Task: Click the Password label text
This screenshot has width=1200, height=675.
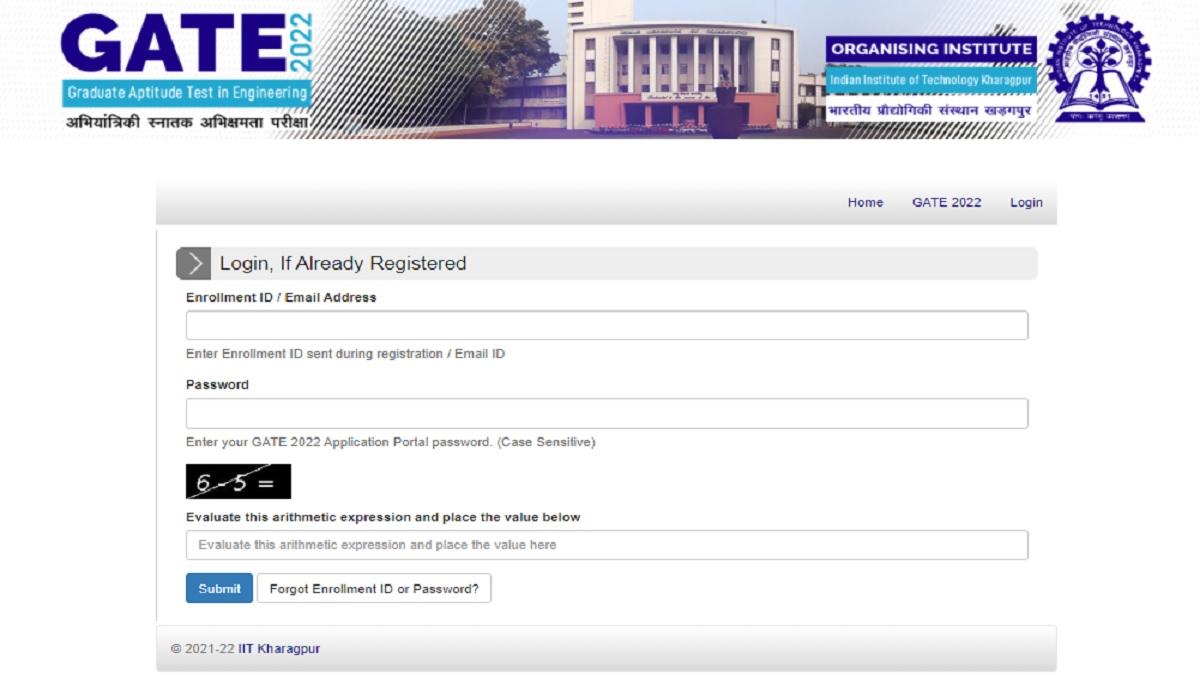Action: pyautogui.click(x=216, y=384)
